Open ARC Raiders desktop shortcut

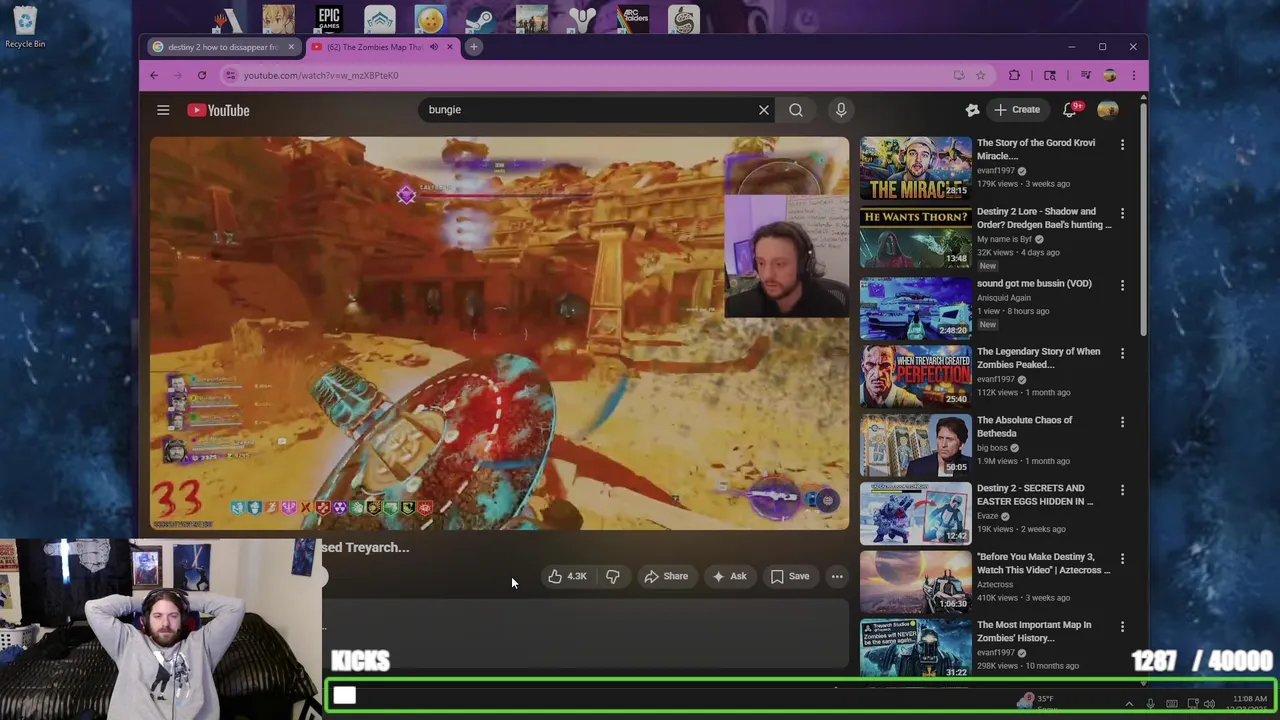pos(633,18)
